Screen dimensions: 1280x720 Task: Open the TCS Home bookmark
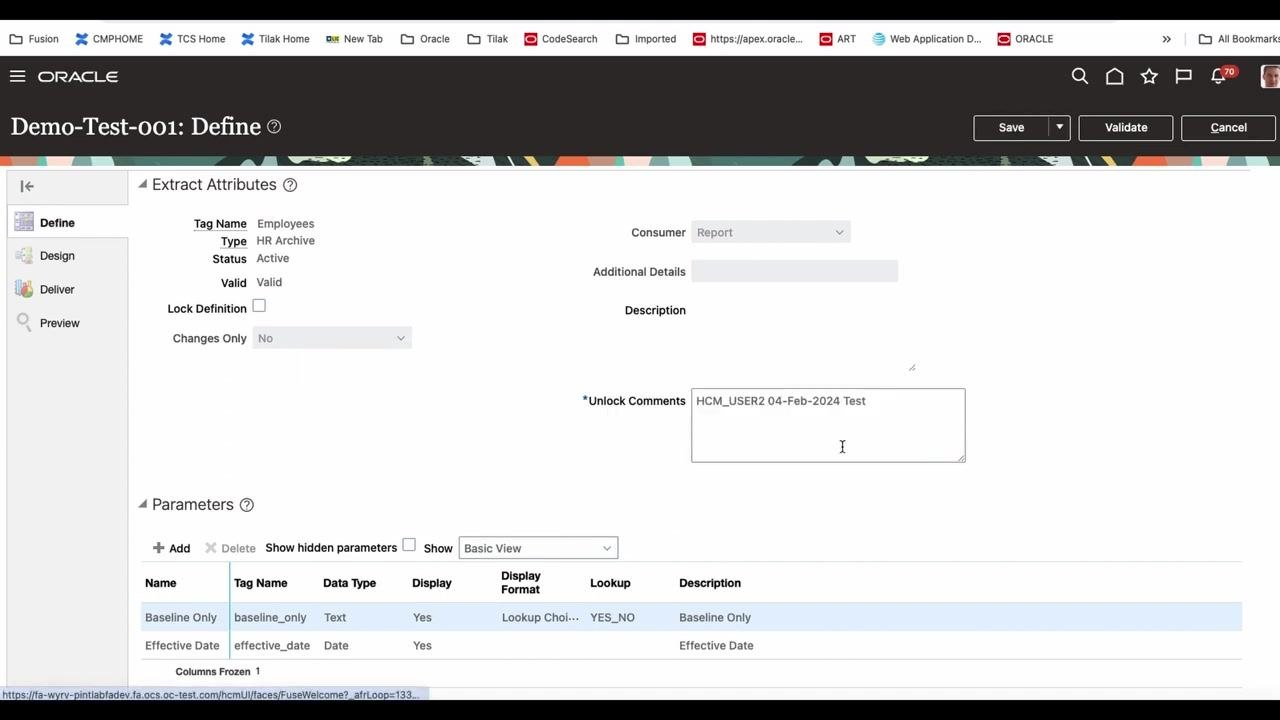tap(192, 39)
